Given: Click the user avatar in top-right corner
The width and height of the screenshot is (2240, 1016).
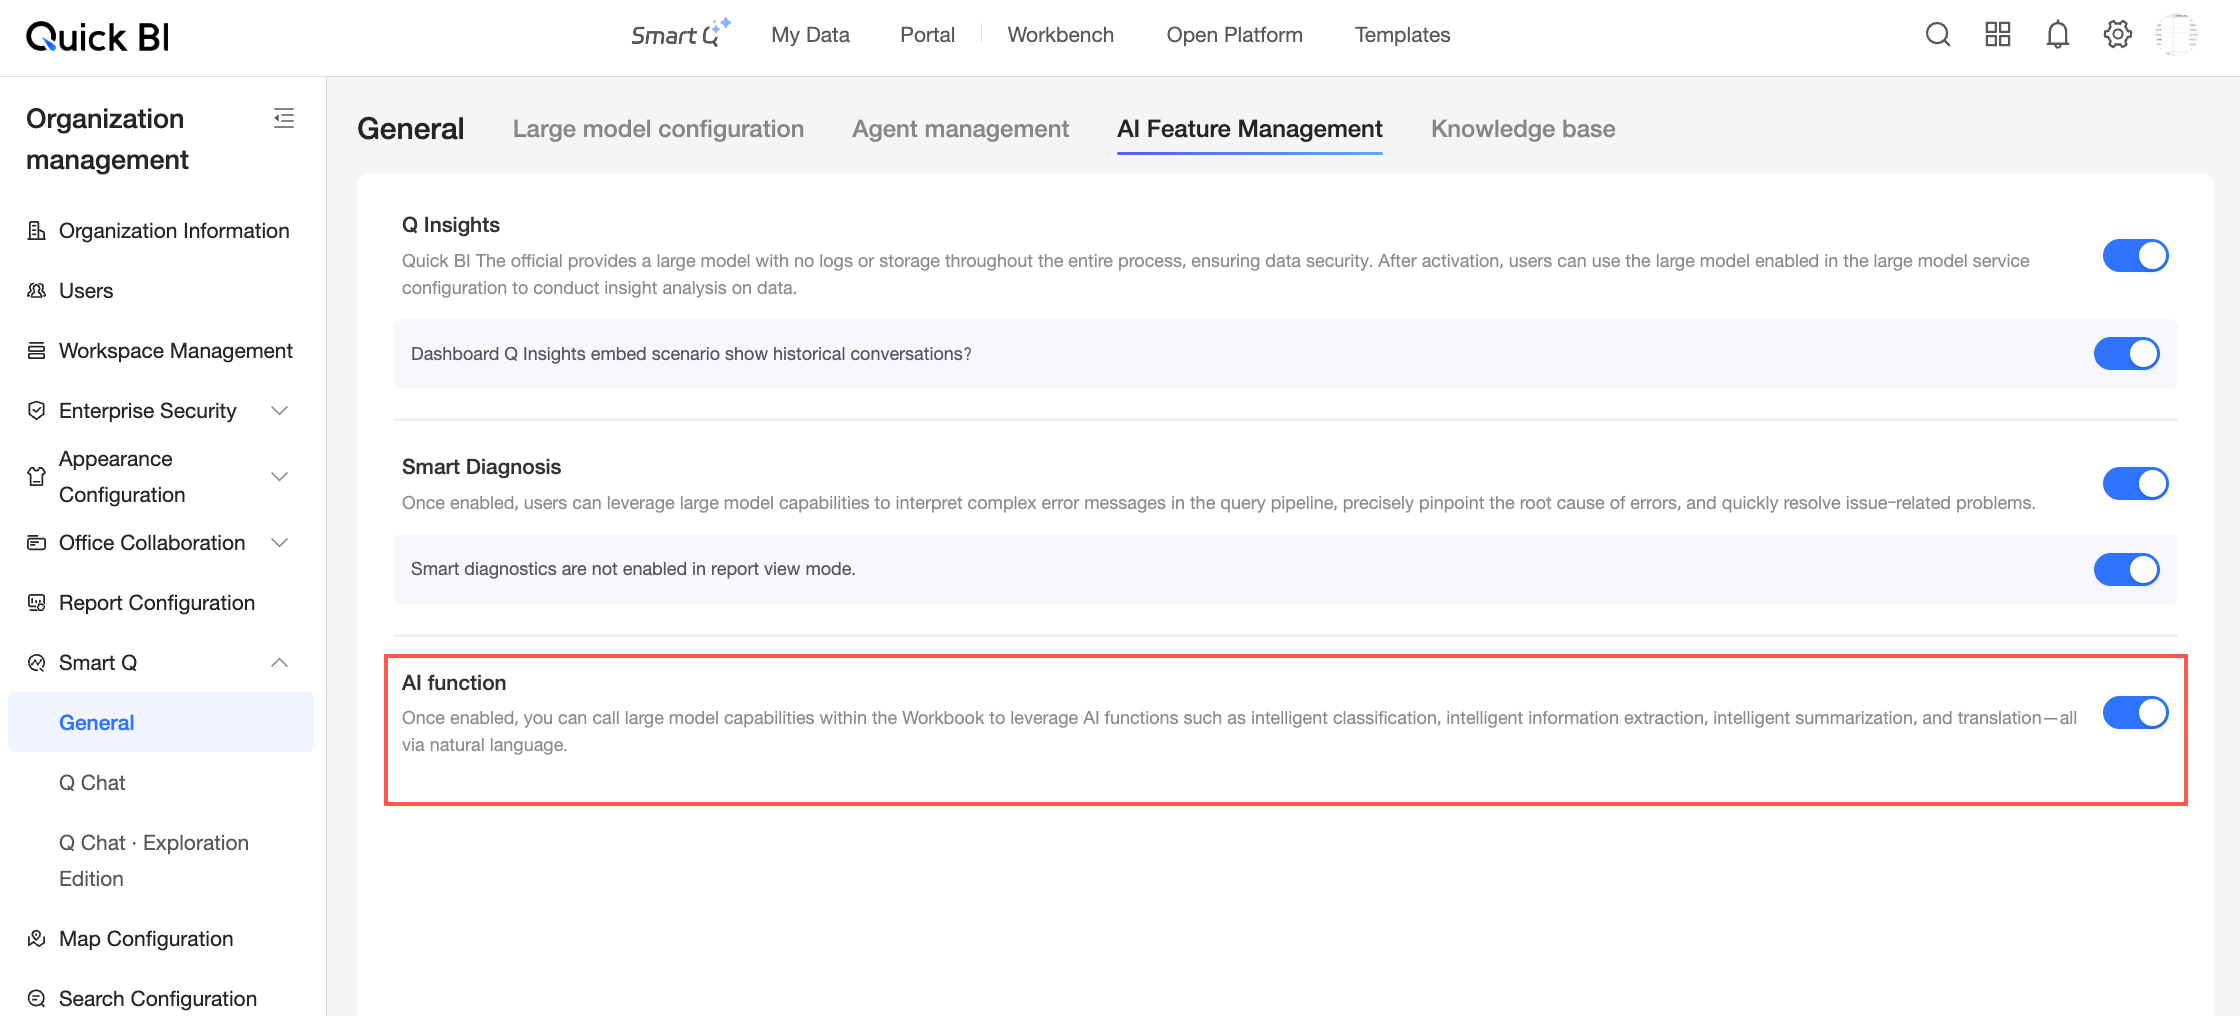Looking at the screenshot, I should (2177, 35).
